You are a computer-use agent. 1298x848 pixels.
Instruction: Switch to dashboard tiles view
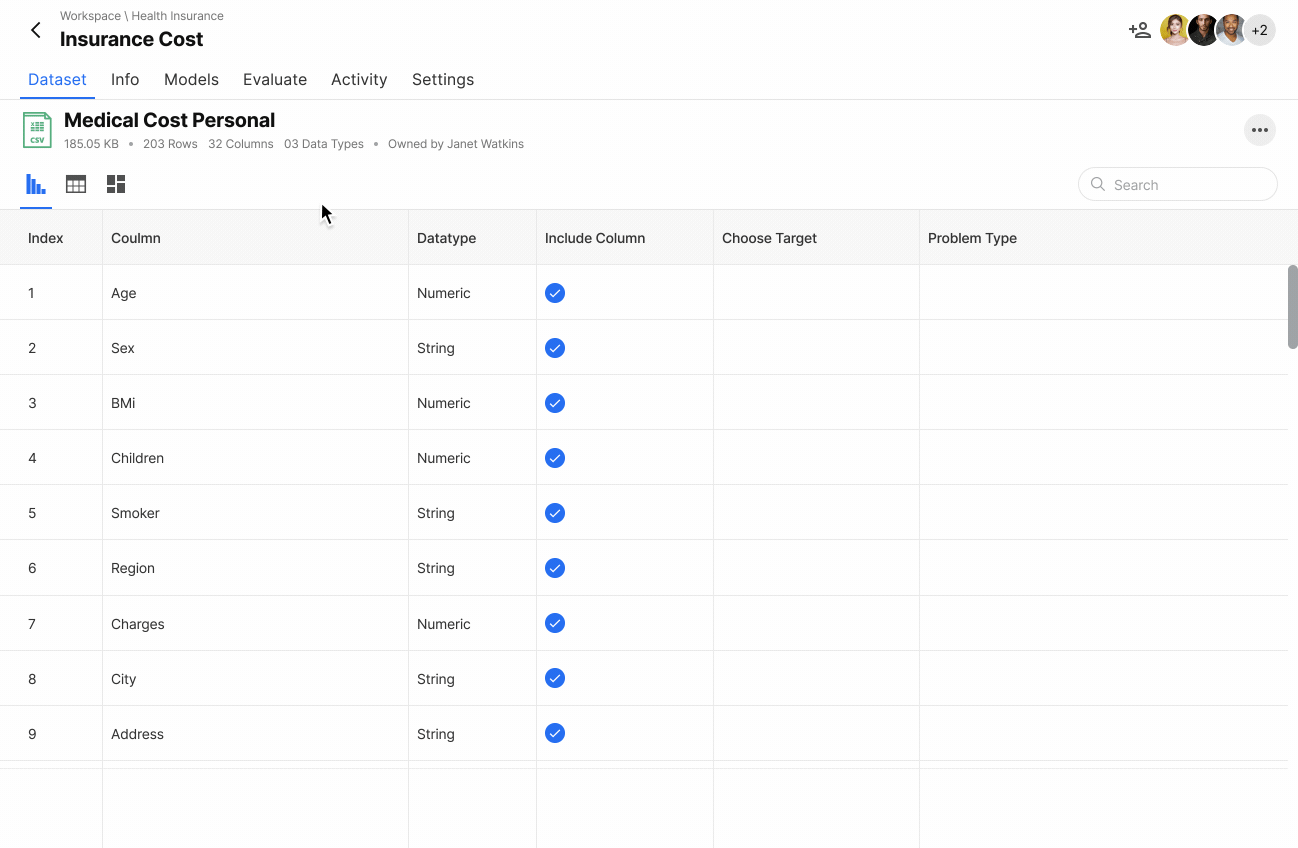pos(116,184)
